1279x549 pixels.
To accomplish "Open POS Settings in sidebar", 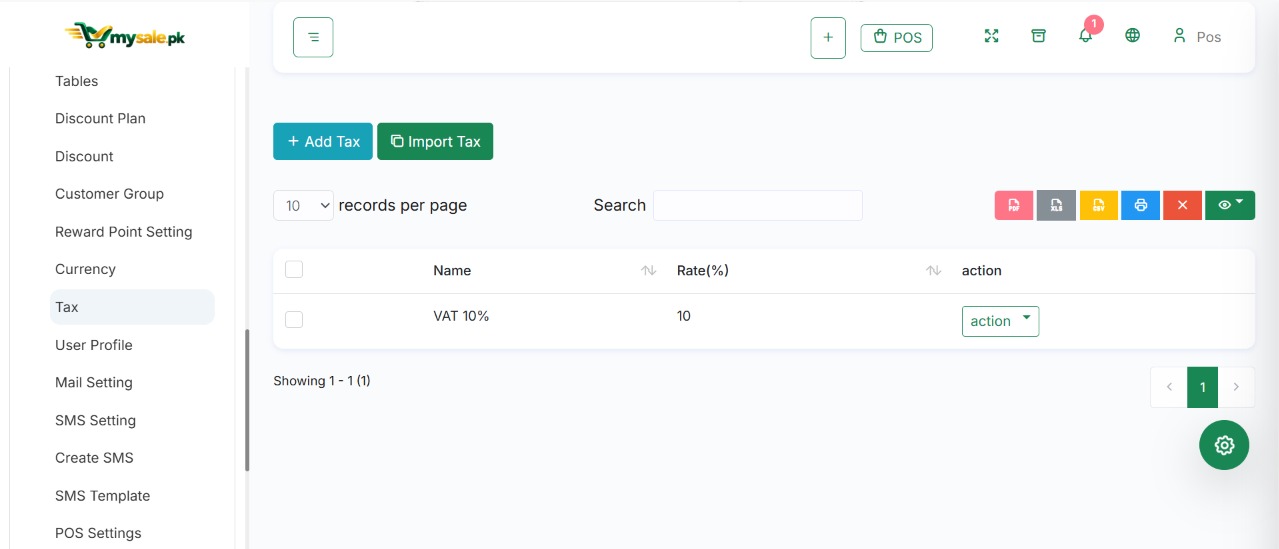I will [x=98, y=533].
